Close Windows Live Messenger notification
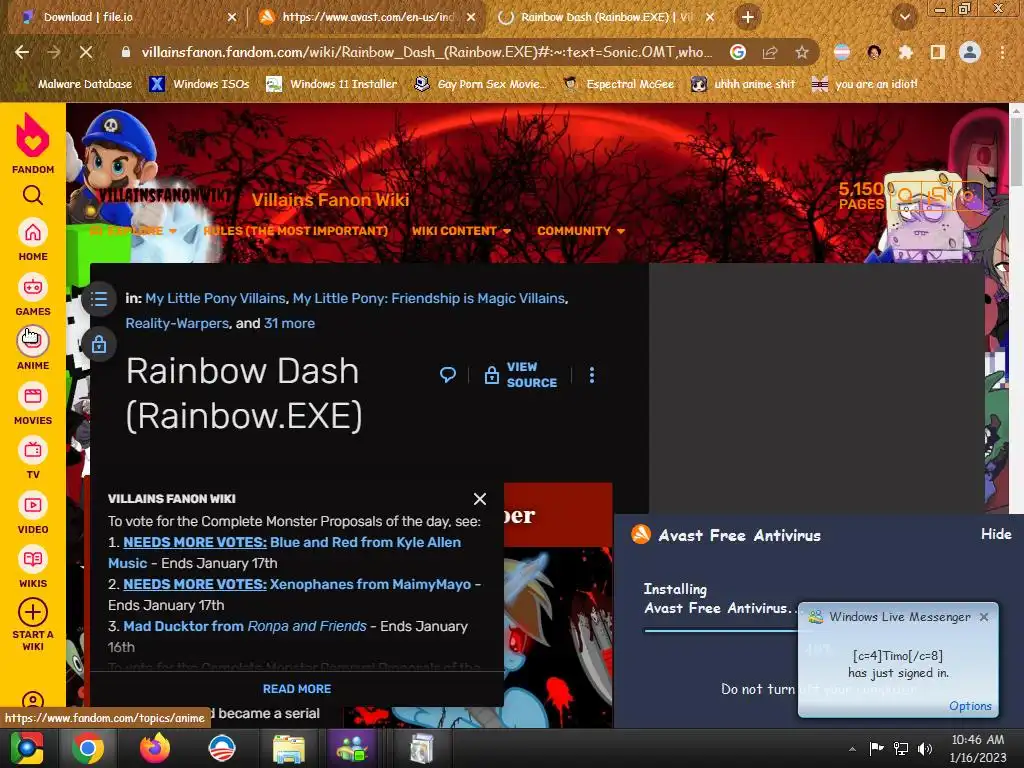The height and width of the screenshot is (768, 1024). point(984,617)
